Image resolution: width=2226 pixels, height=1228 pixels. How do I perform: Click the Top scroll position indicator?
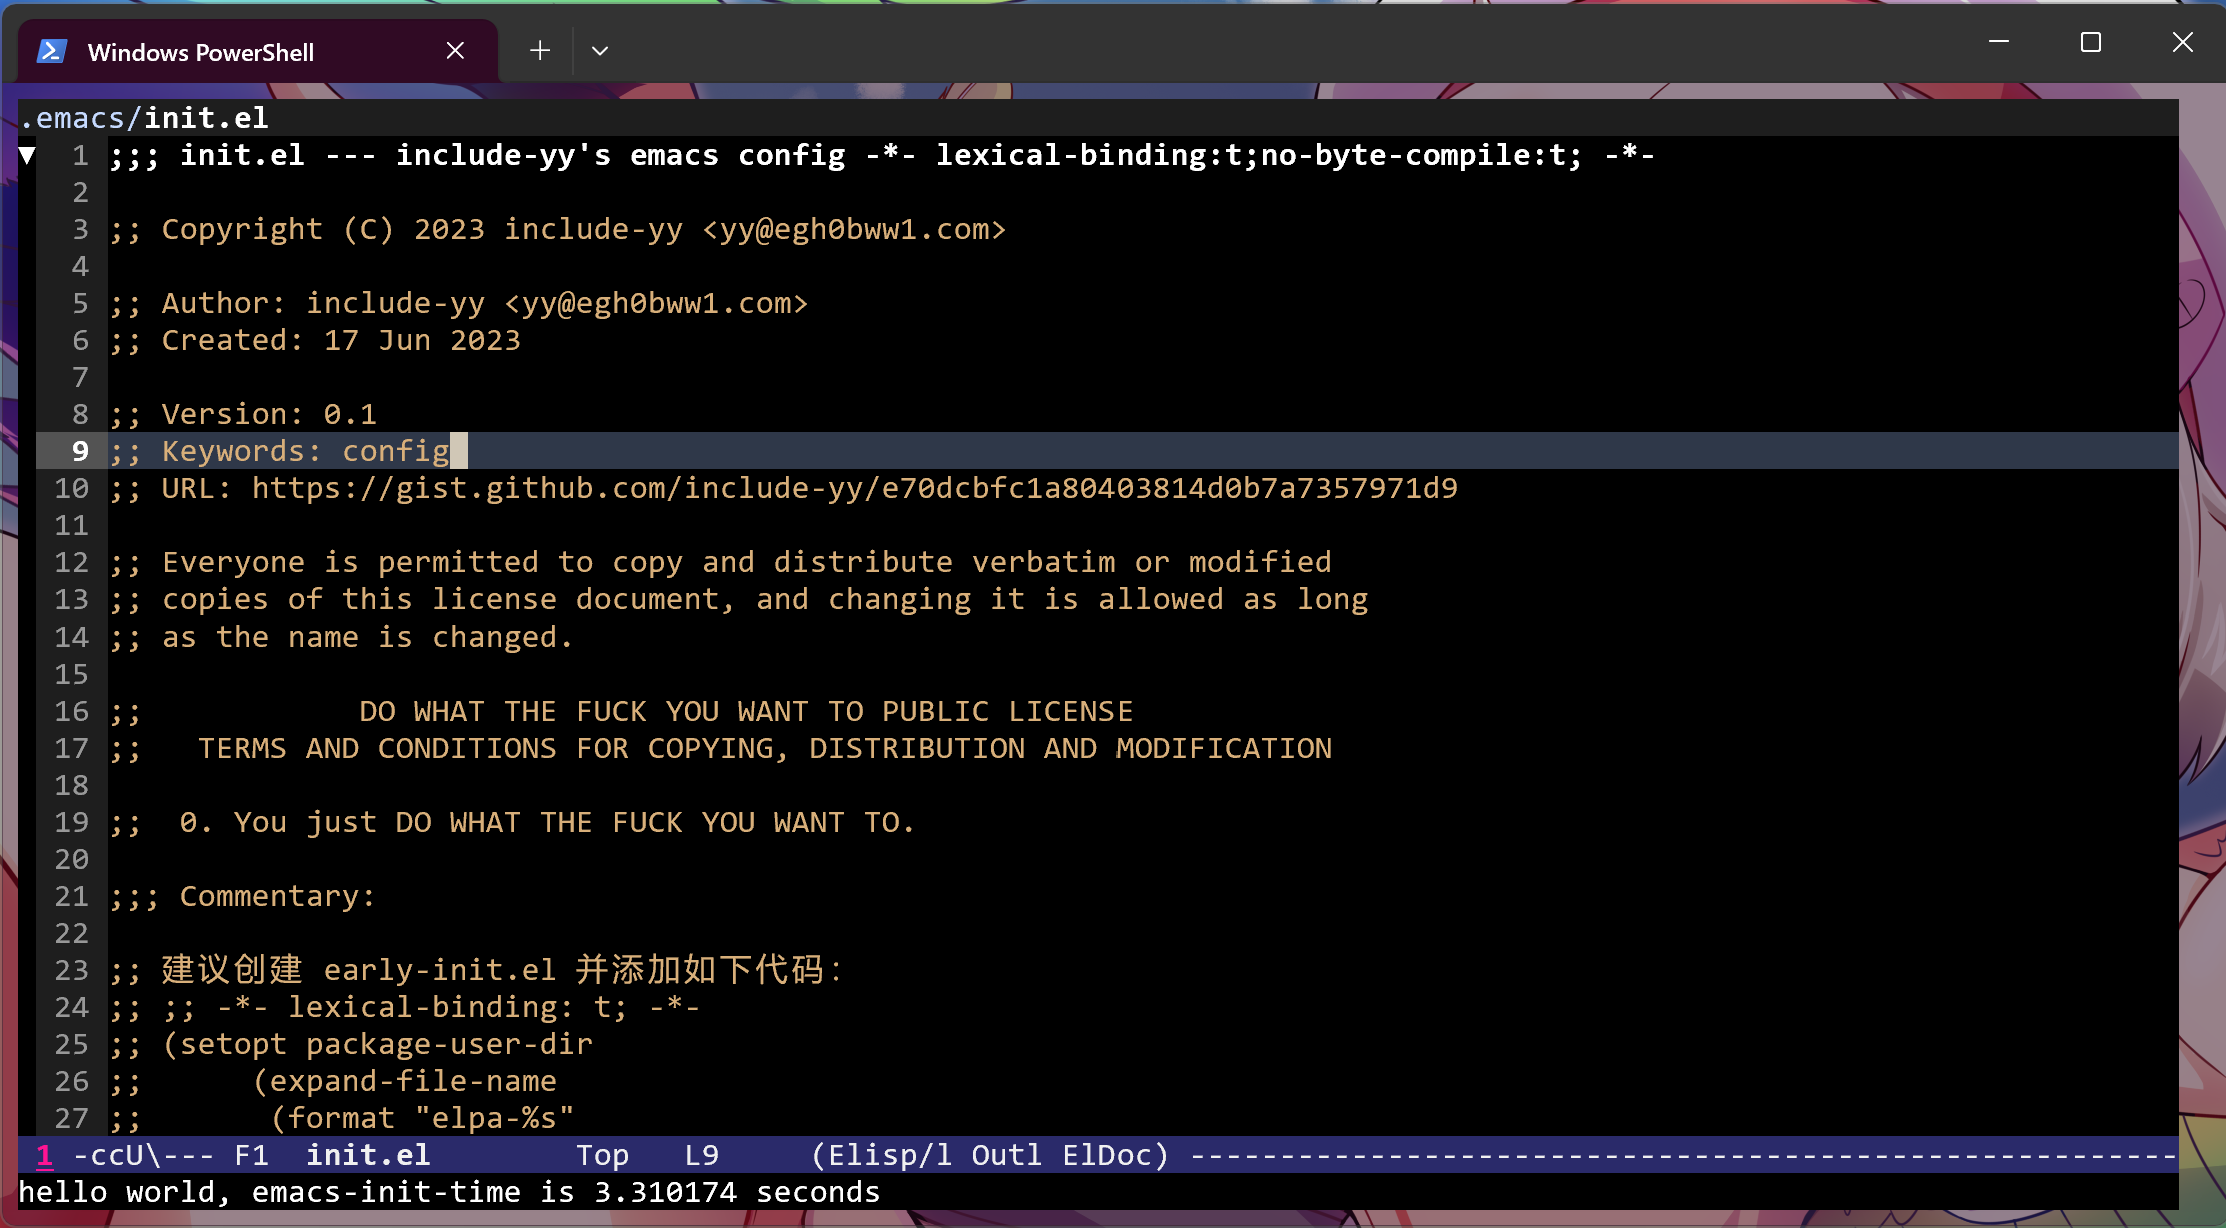pos(602,1155)
